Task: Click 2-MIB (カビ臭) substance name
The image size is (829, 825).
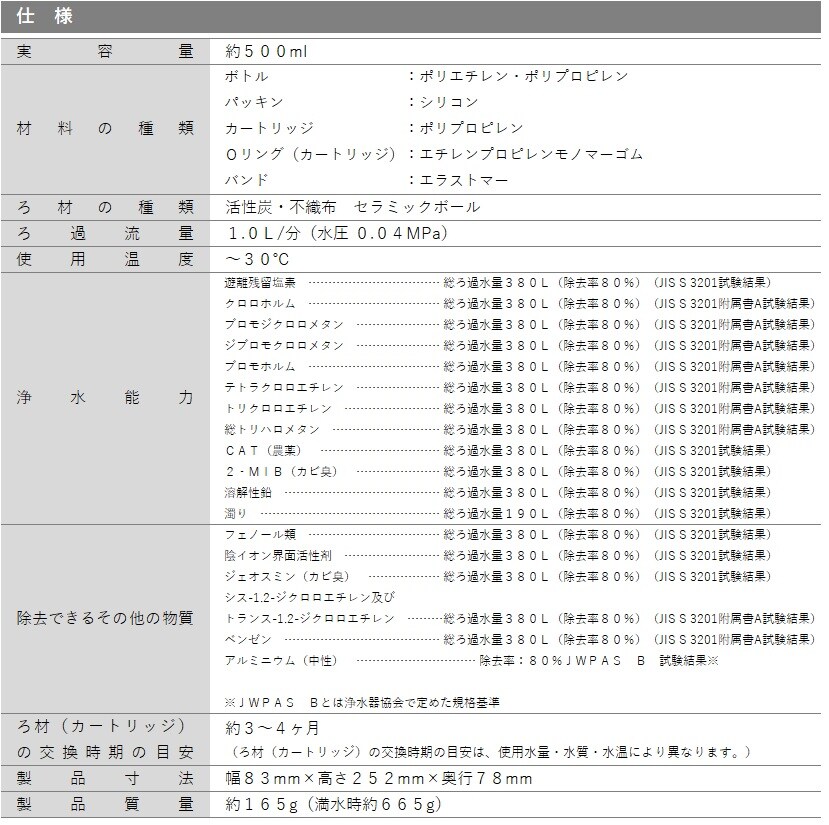Action: (282, 471)
